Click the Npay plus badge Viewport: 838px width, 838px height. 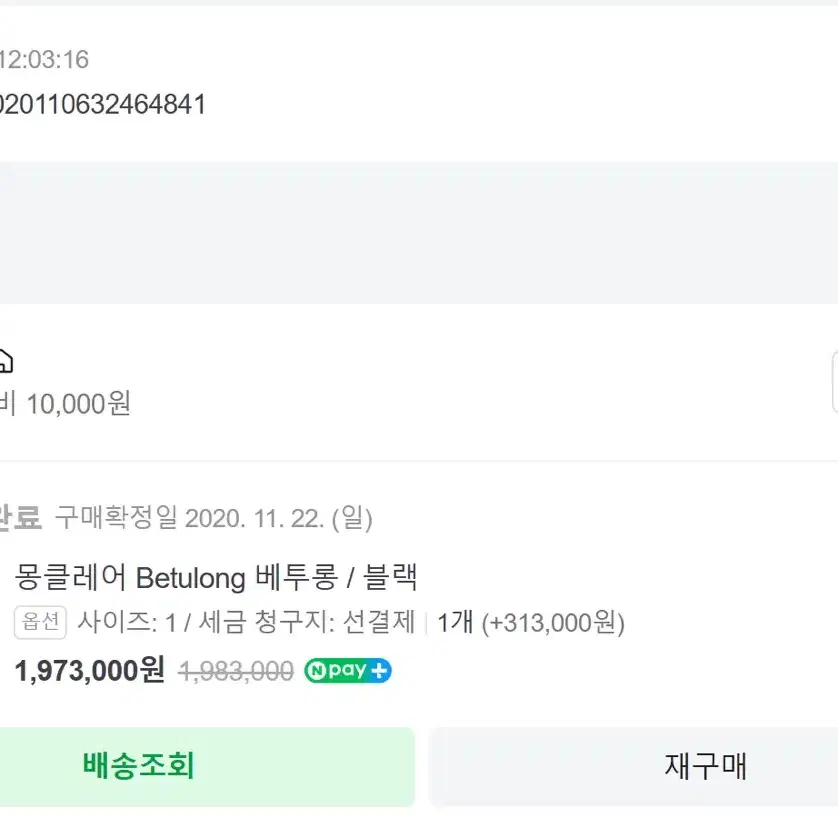(x=348, y=670)
